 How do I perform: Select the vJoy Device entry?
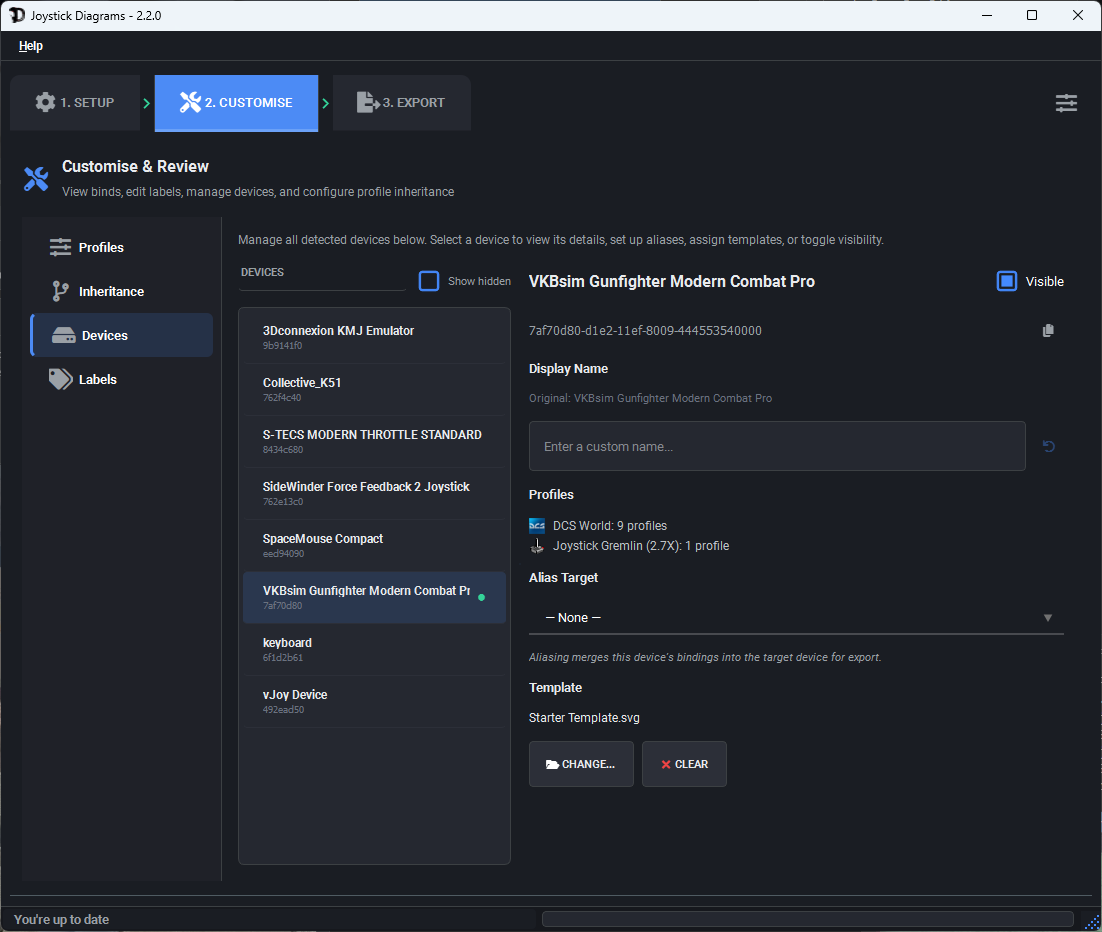click(x=374, y=701)
